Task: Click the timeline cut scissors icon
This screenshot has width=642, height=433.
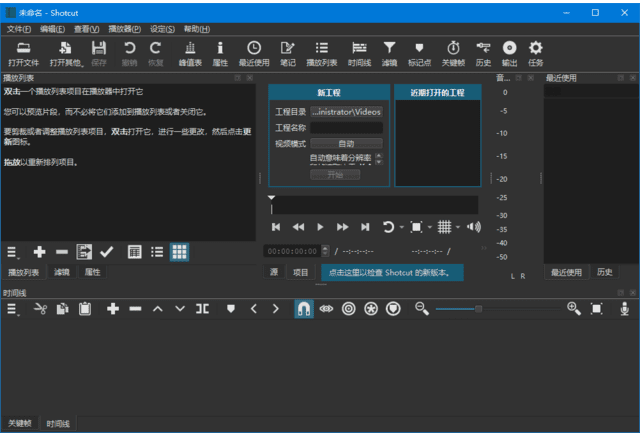Action: click(40, 309)
